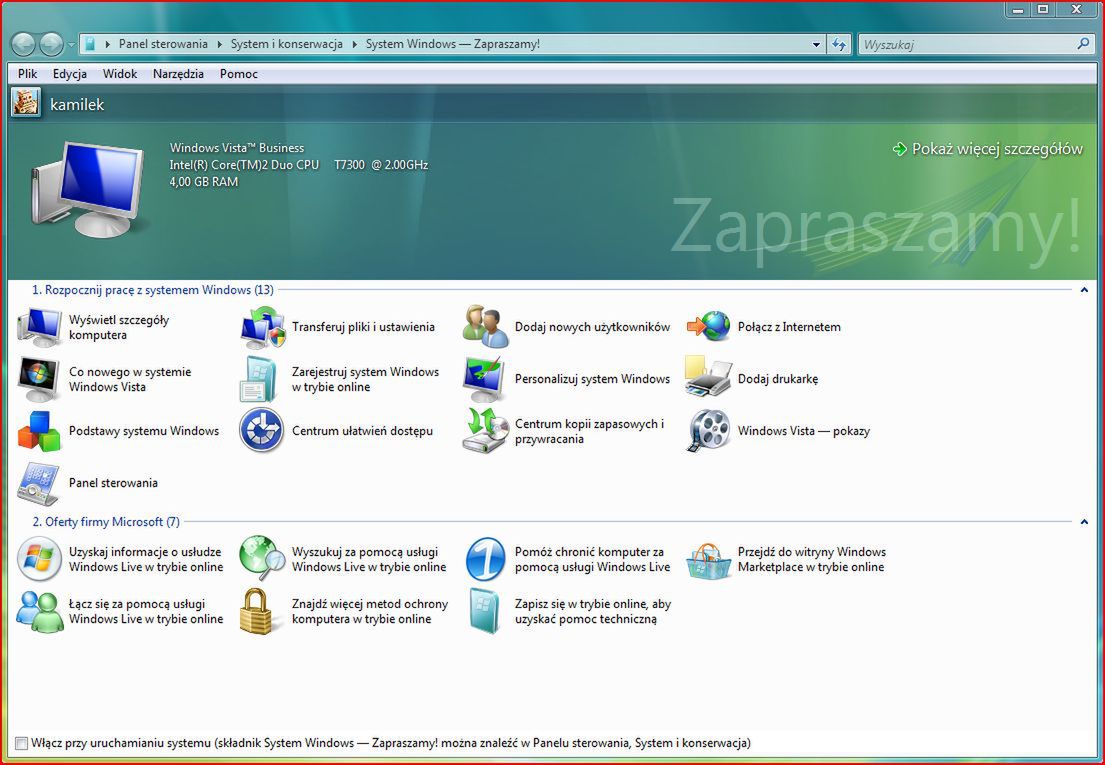The image size is (1105, 765).
Task: Go to Panel sterowania breadcrumb
Action: pyautogui.click(x=163, y=44)
